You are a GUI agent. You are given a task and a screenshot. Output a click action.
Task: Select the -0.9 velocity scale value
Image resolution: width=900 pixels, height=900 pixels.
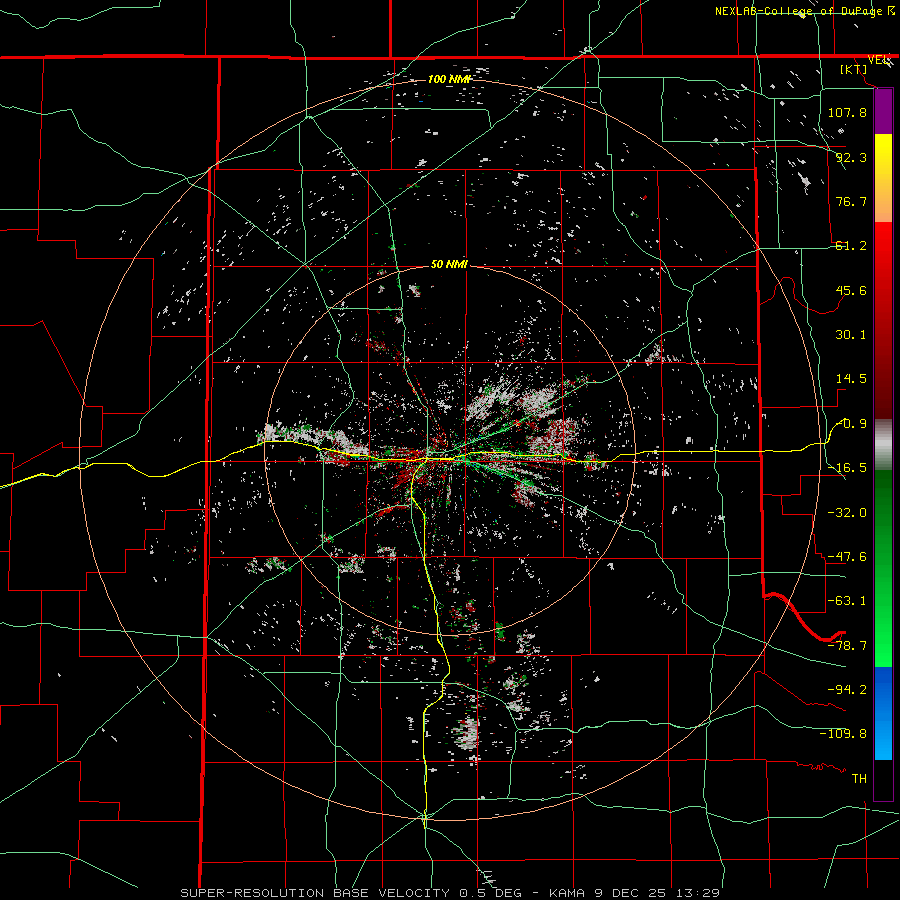click(x=851, y=424)
